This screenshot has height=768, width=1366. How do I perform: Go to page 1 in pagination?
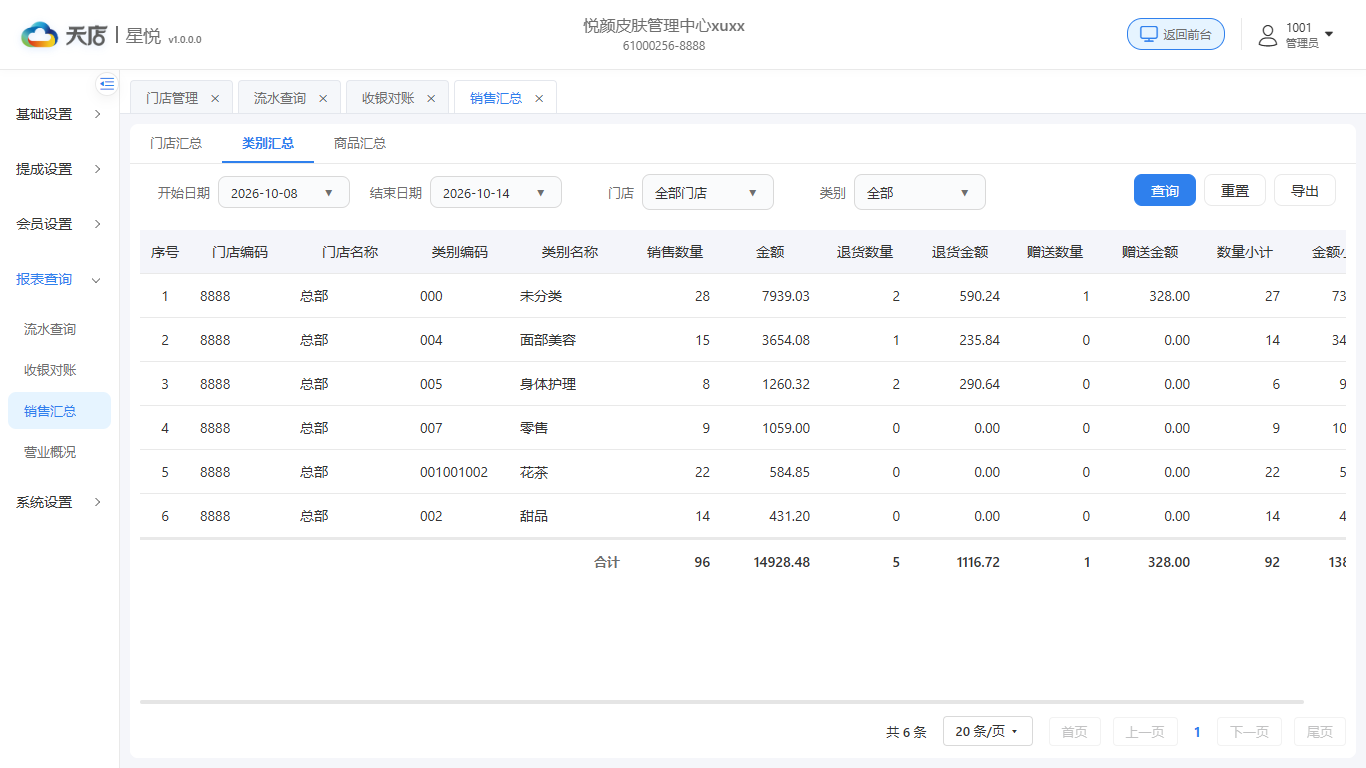pyautogui.click(x=1197, y=732)
